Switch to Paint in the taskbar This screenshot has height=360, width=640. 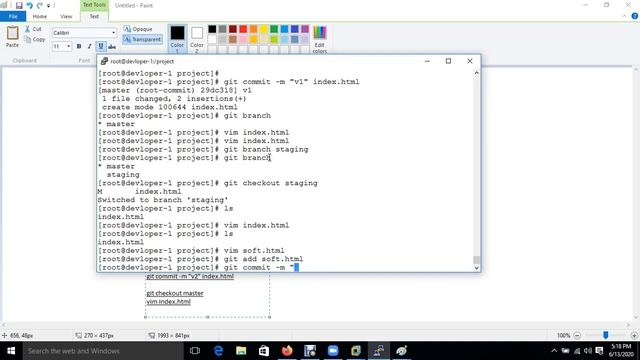(x=402, y=351)
